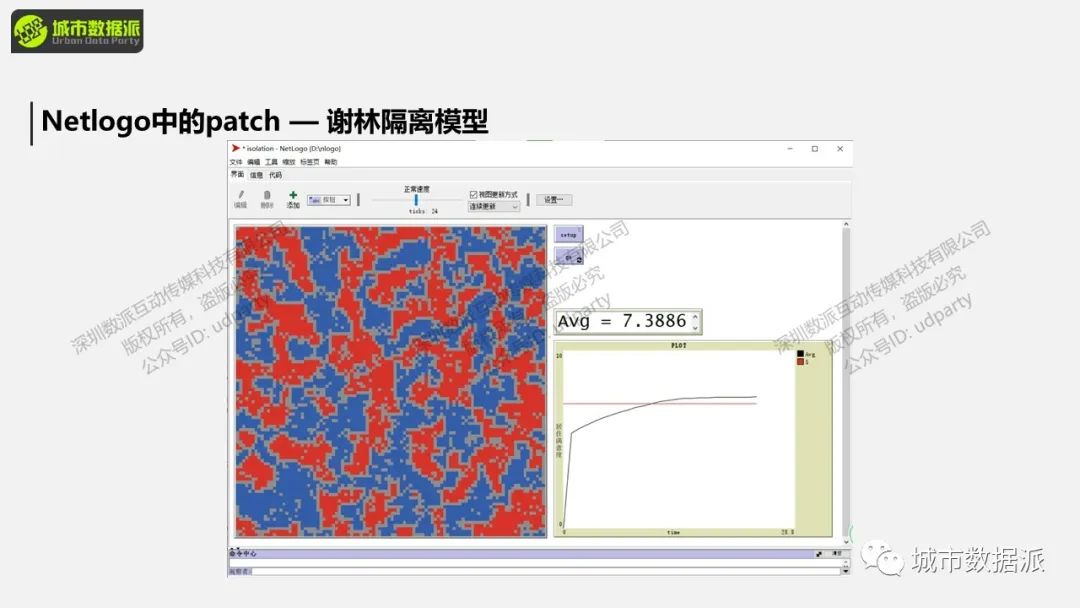
Task: Click the PLOT title on the chart
Action: tap(678, 346)
